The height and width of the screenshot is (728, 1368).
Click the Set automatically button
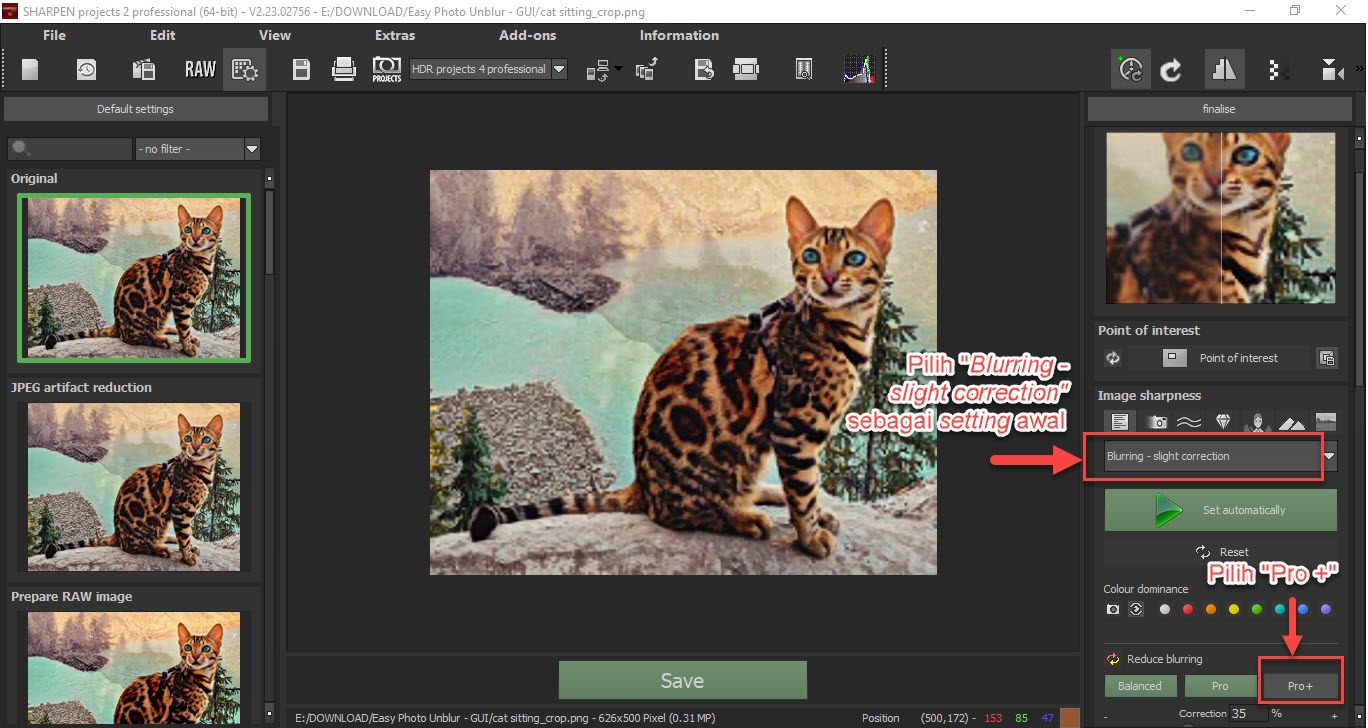coord(1220,510)
